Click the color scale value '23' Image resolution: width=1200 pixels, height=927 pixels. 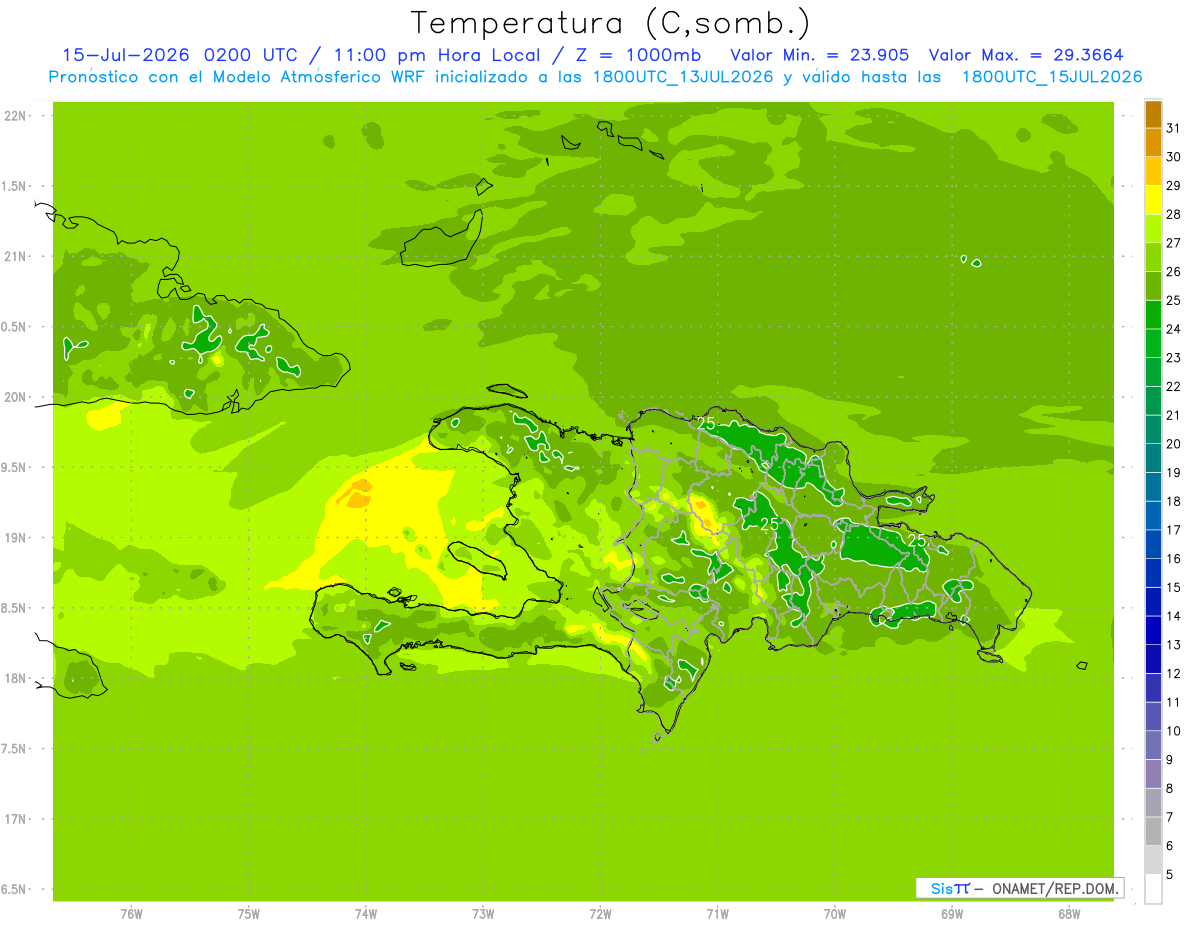[1173, 358]
